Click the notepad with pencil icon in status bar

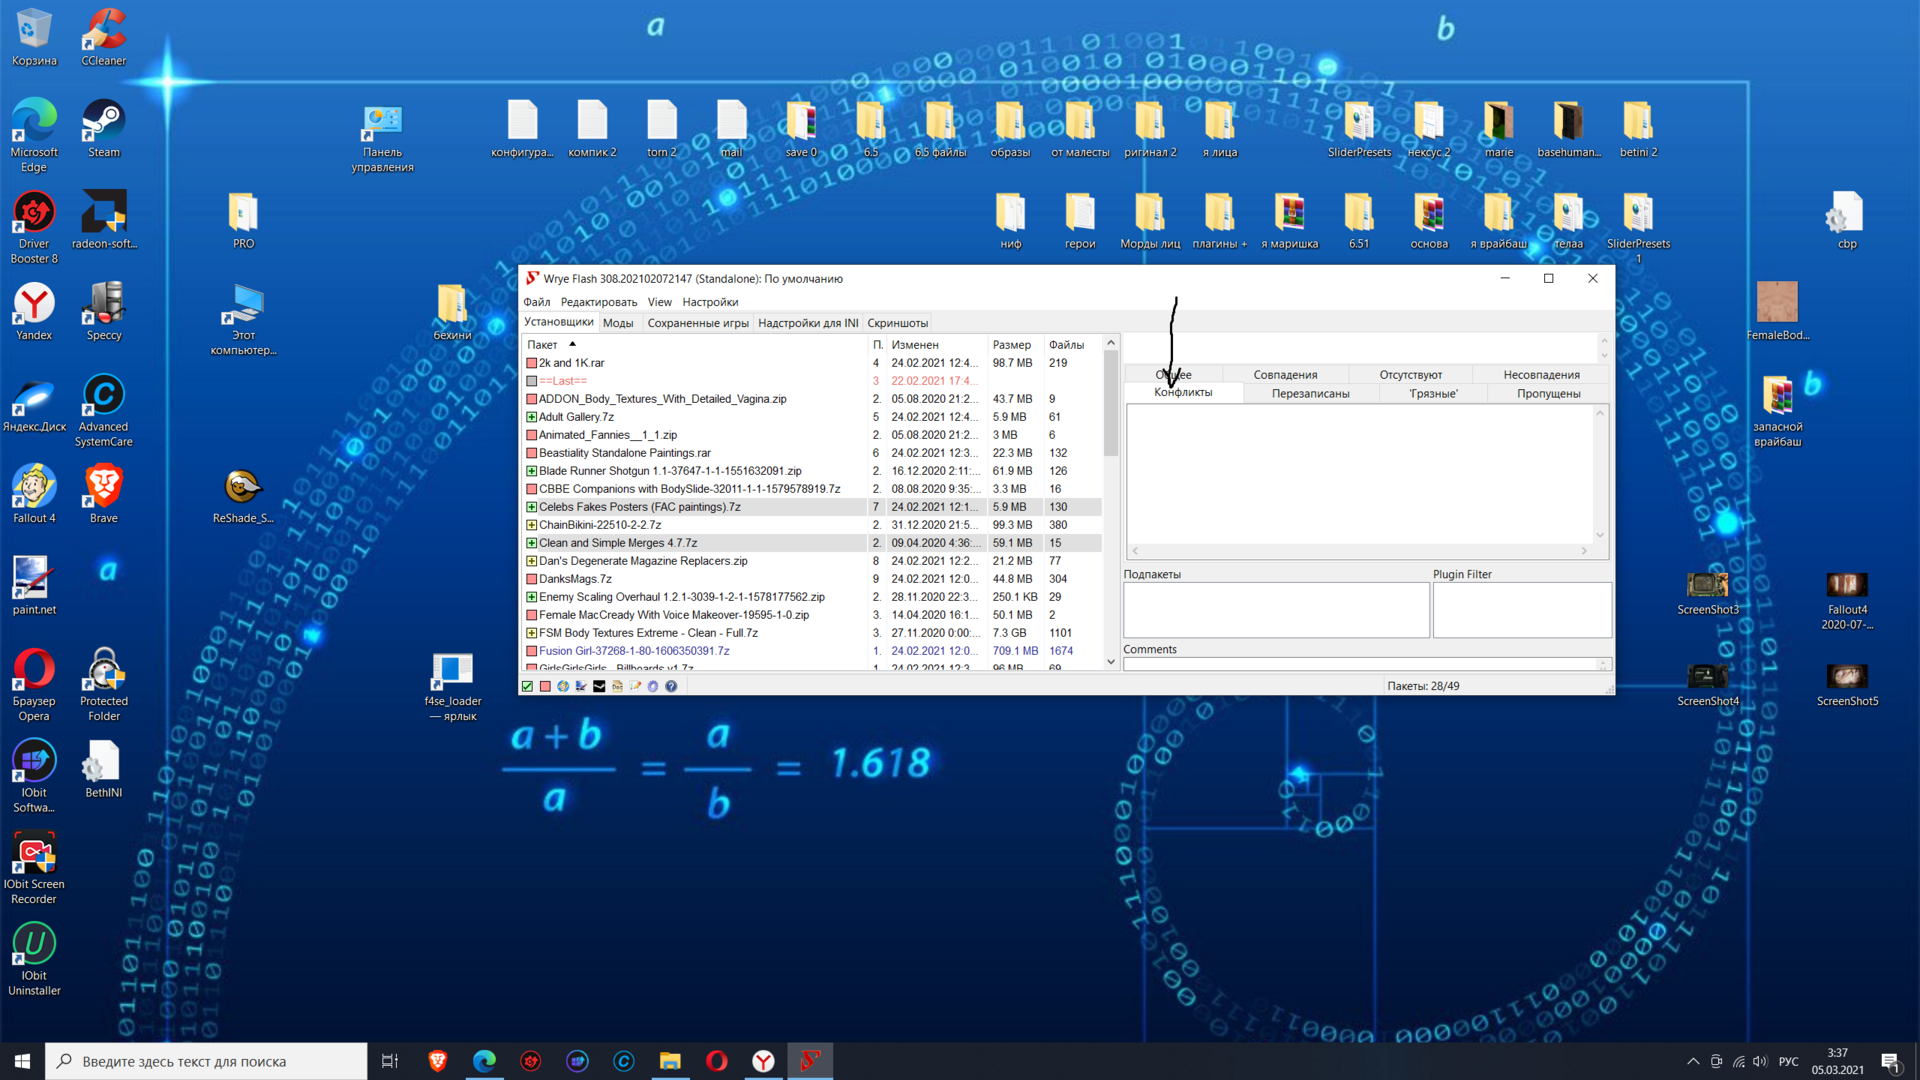[x=635, y=686]
